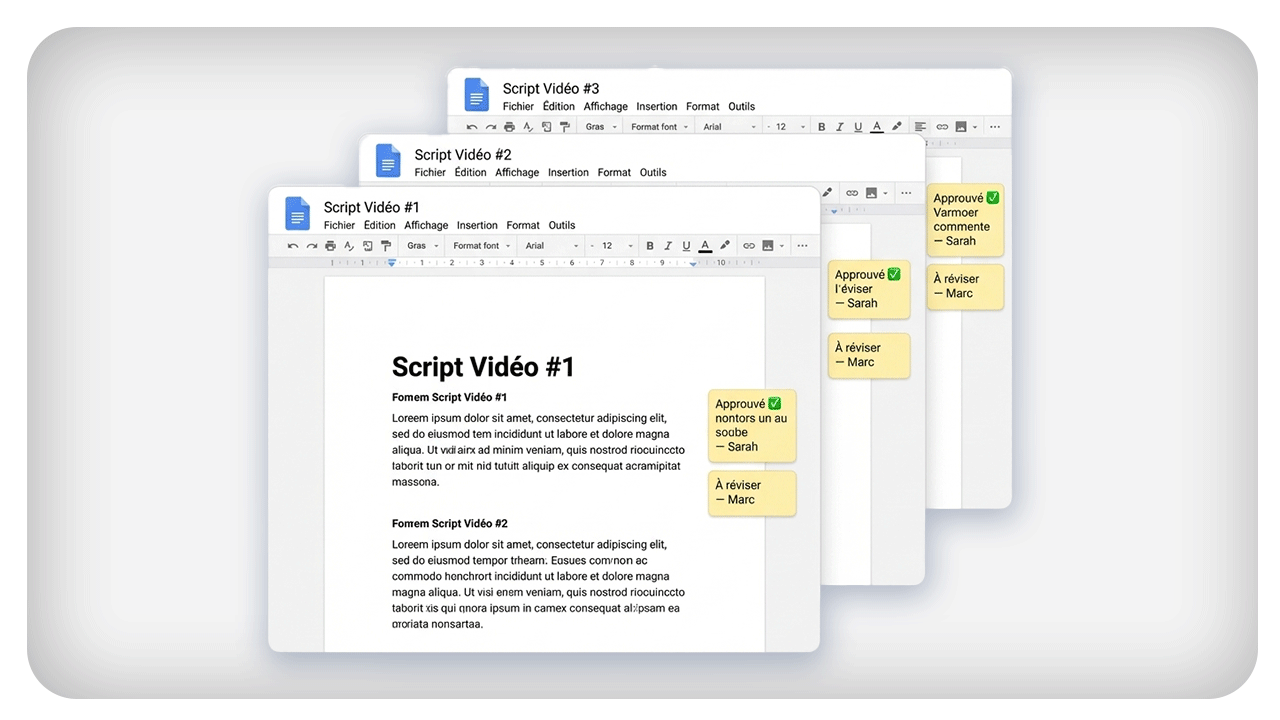Click the text color A in Script Vidéo #1 toolbar
Image resolution: width=1280 pixels, height=720 pixels.
coord(705,246)
